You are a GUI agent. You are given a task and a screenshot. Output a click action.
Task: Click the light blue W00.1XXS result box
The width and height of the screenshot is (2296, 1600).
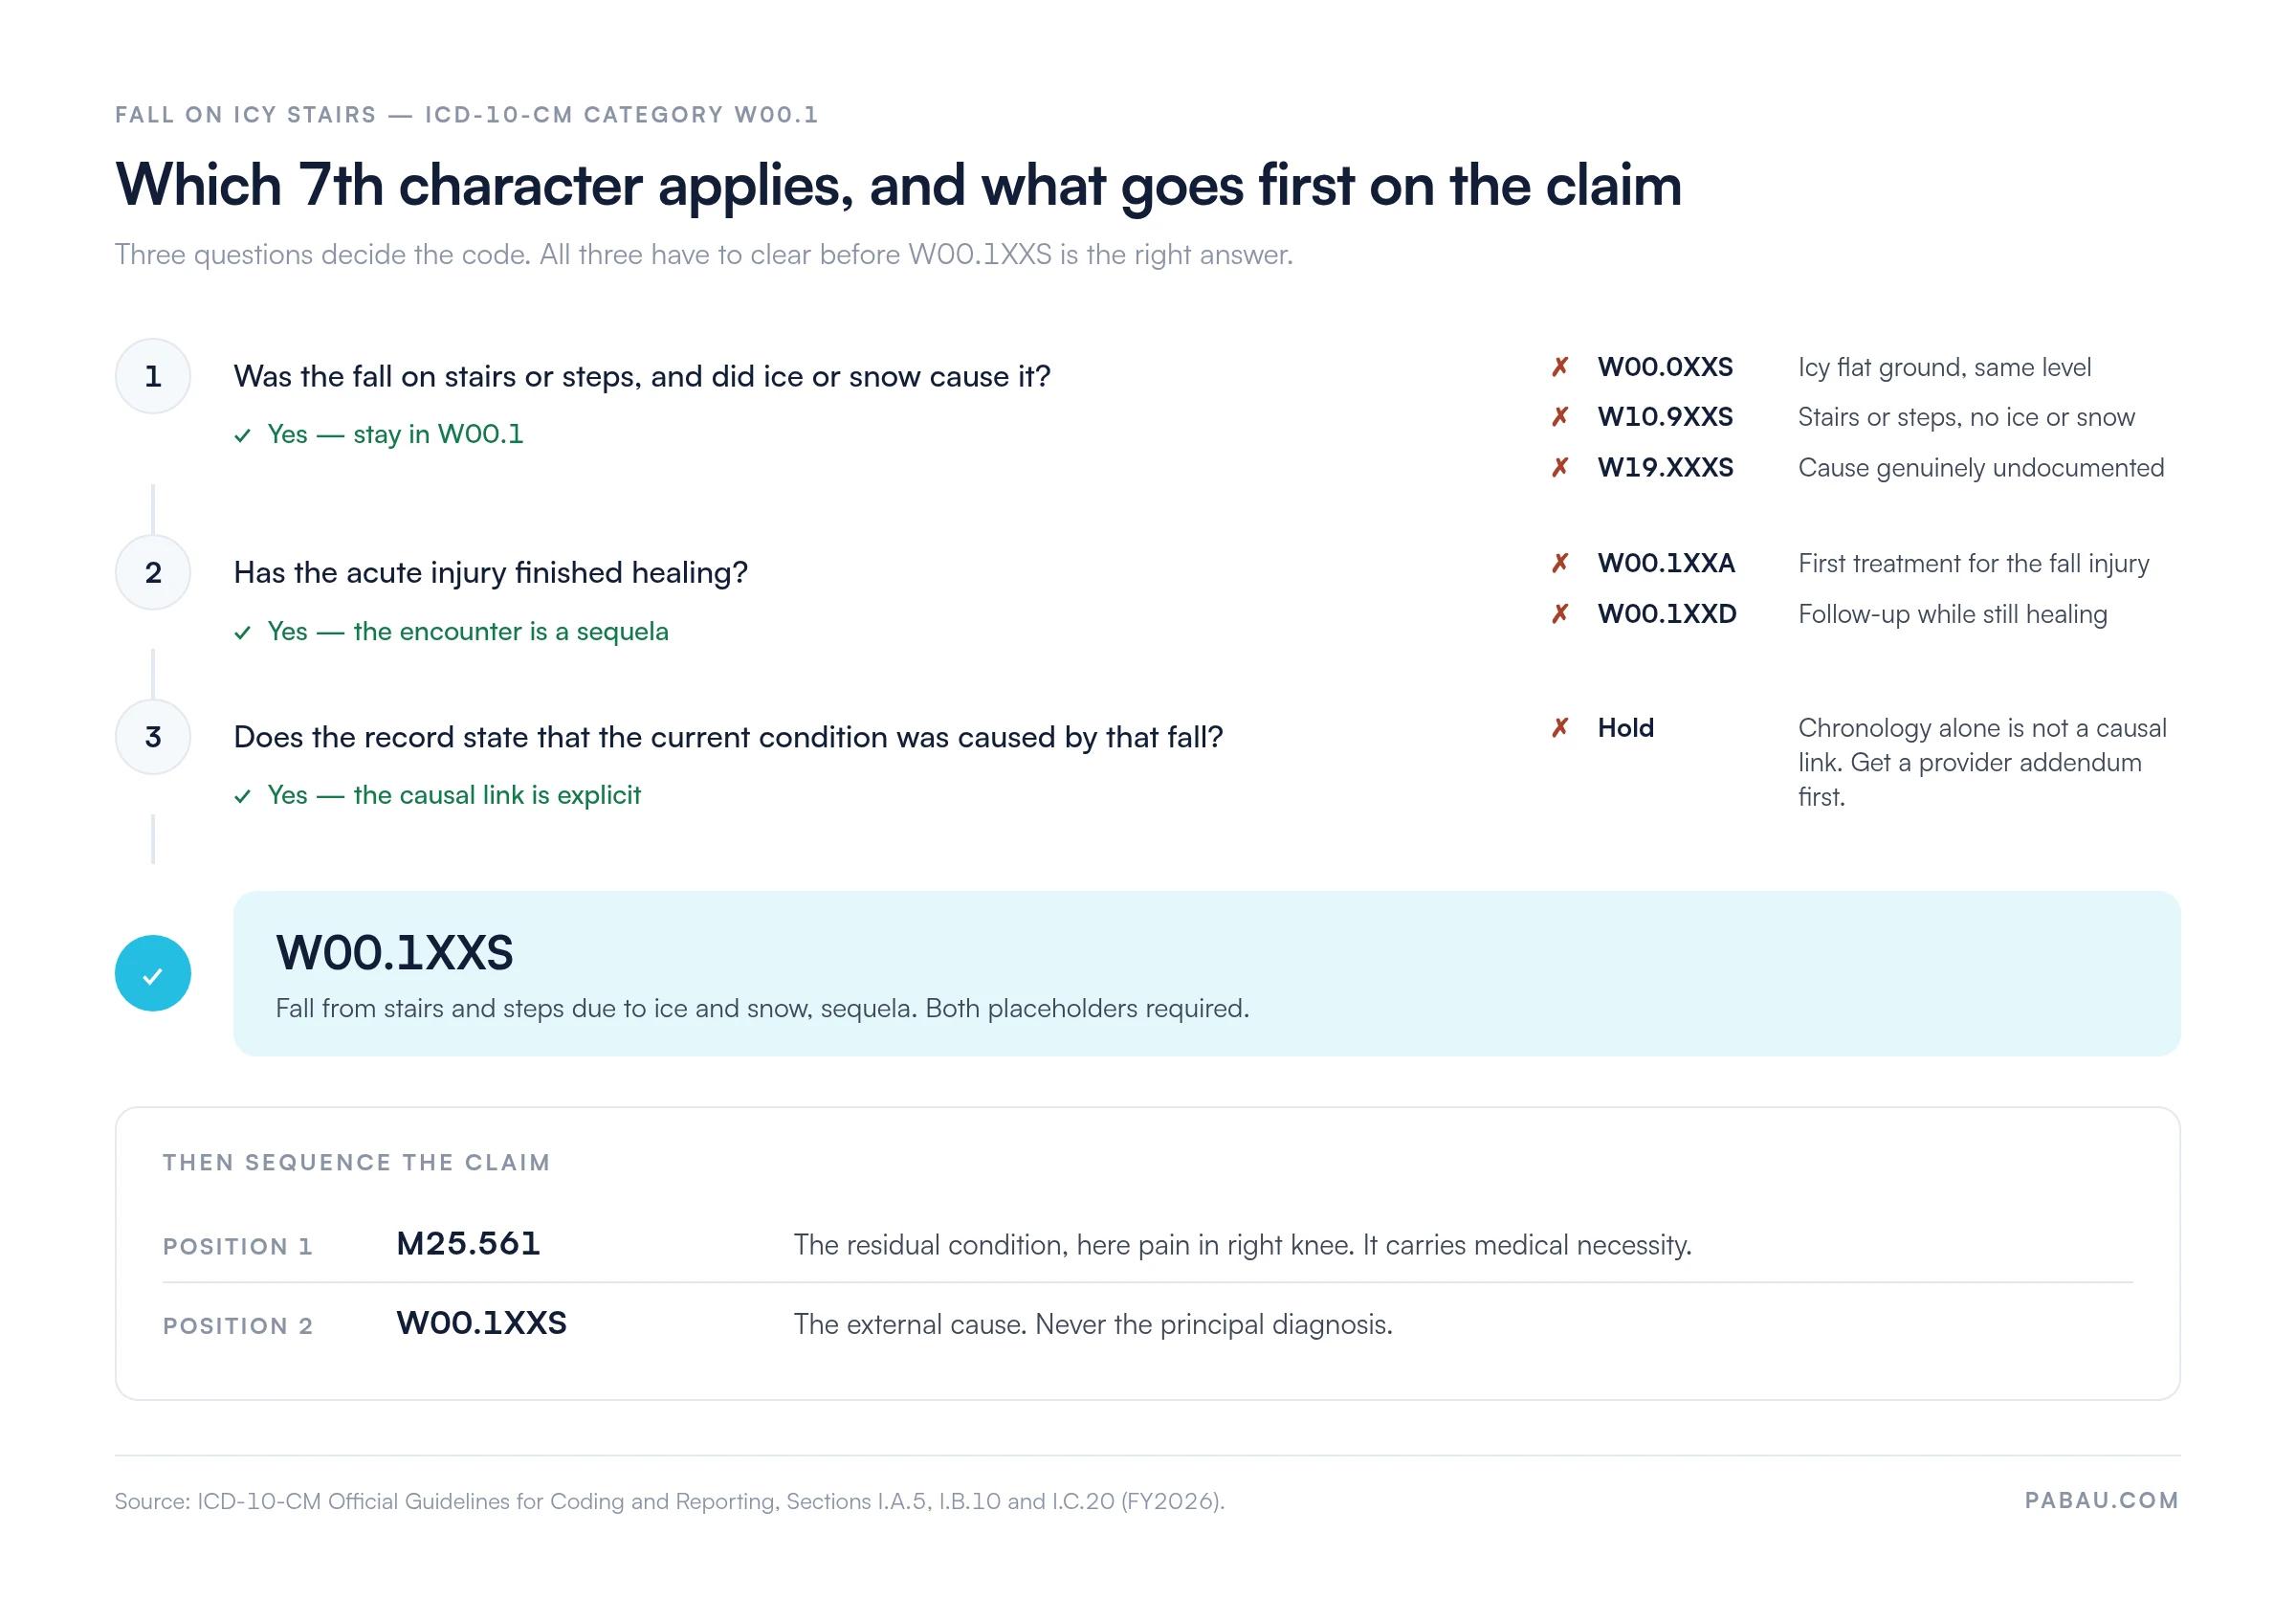[1206, 973]
